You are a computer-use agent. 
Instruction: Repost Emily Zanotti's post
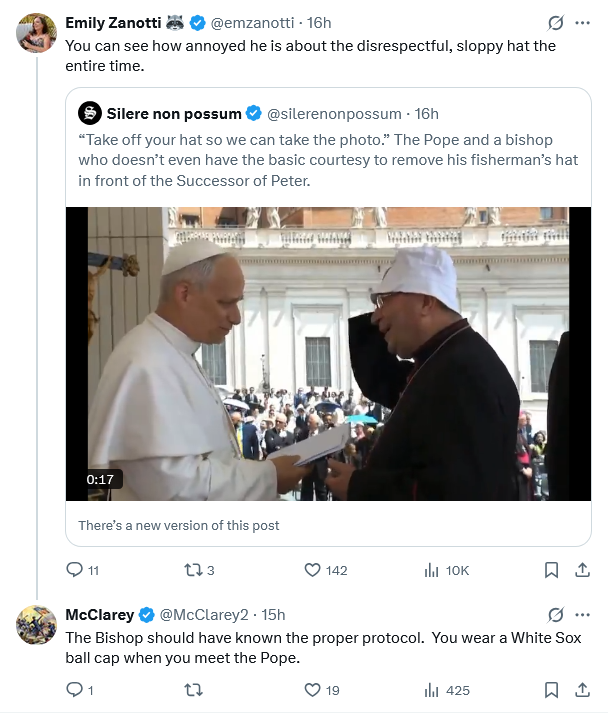[195, 570]
